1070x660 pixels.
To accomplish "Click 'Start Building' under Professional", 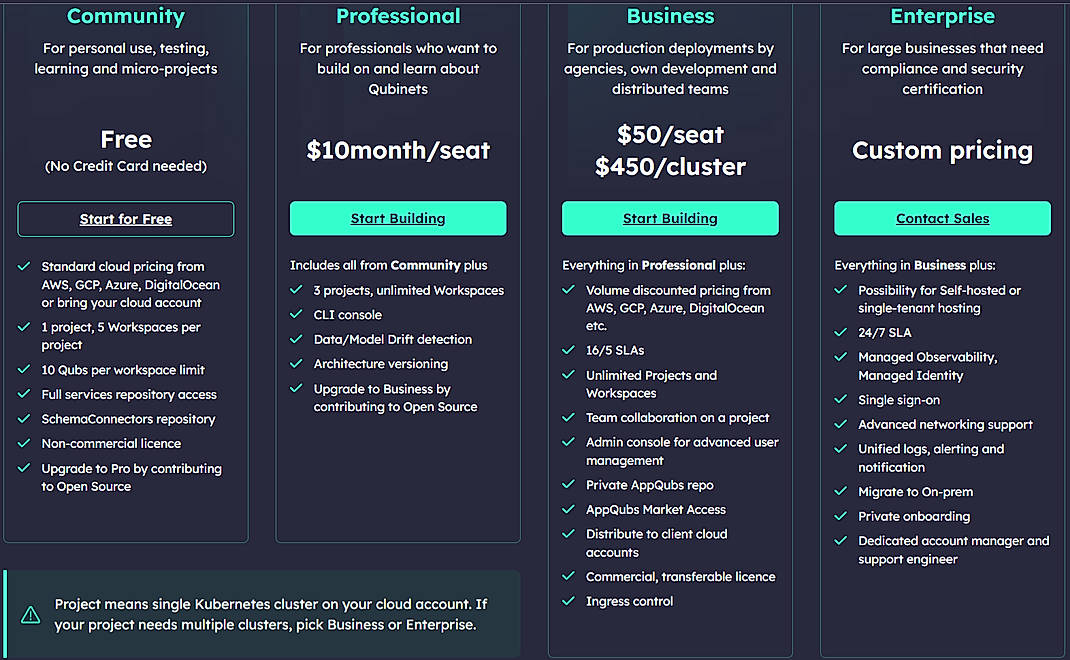I will point(398,218).
